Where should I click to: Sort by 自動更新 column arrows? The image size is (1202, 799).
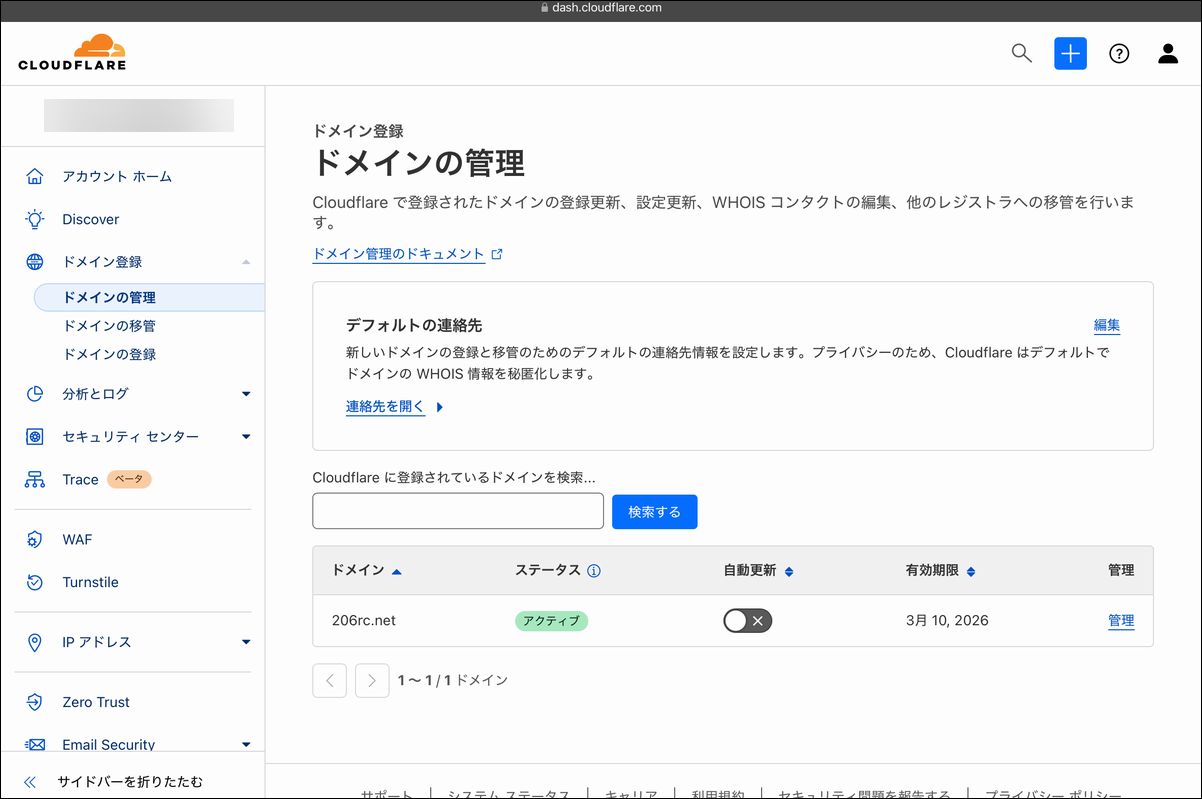[788, 571]
